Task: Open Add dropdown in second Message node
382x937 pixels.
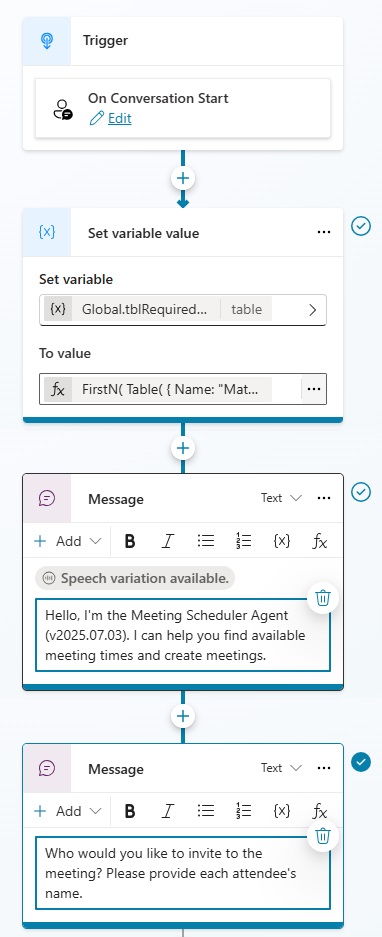Action: click(x=68, y=811)
